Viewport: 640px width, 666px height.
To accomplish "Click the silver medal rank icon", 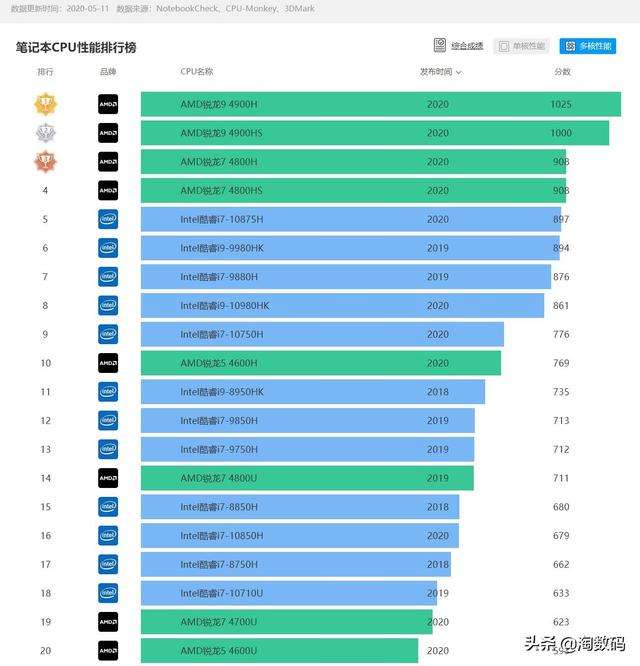I will [x=45, y=133].
